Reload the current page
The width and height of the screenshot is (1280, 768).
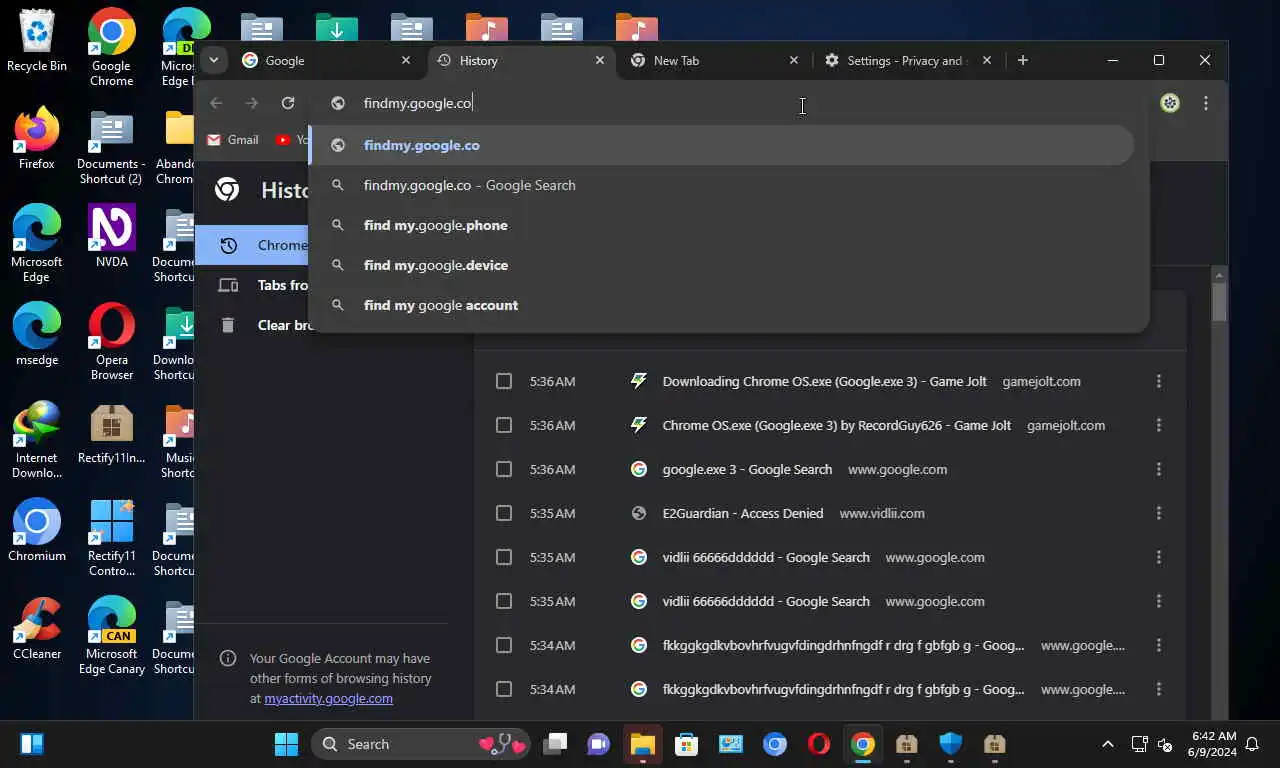pos(288,103)
